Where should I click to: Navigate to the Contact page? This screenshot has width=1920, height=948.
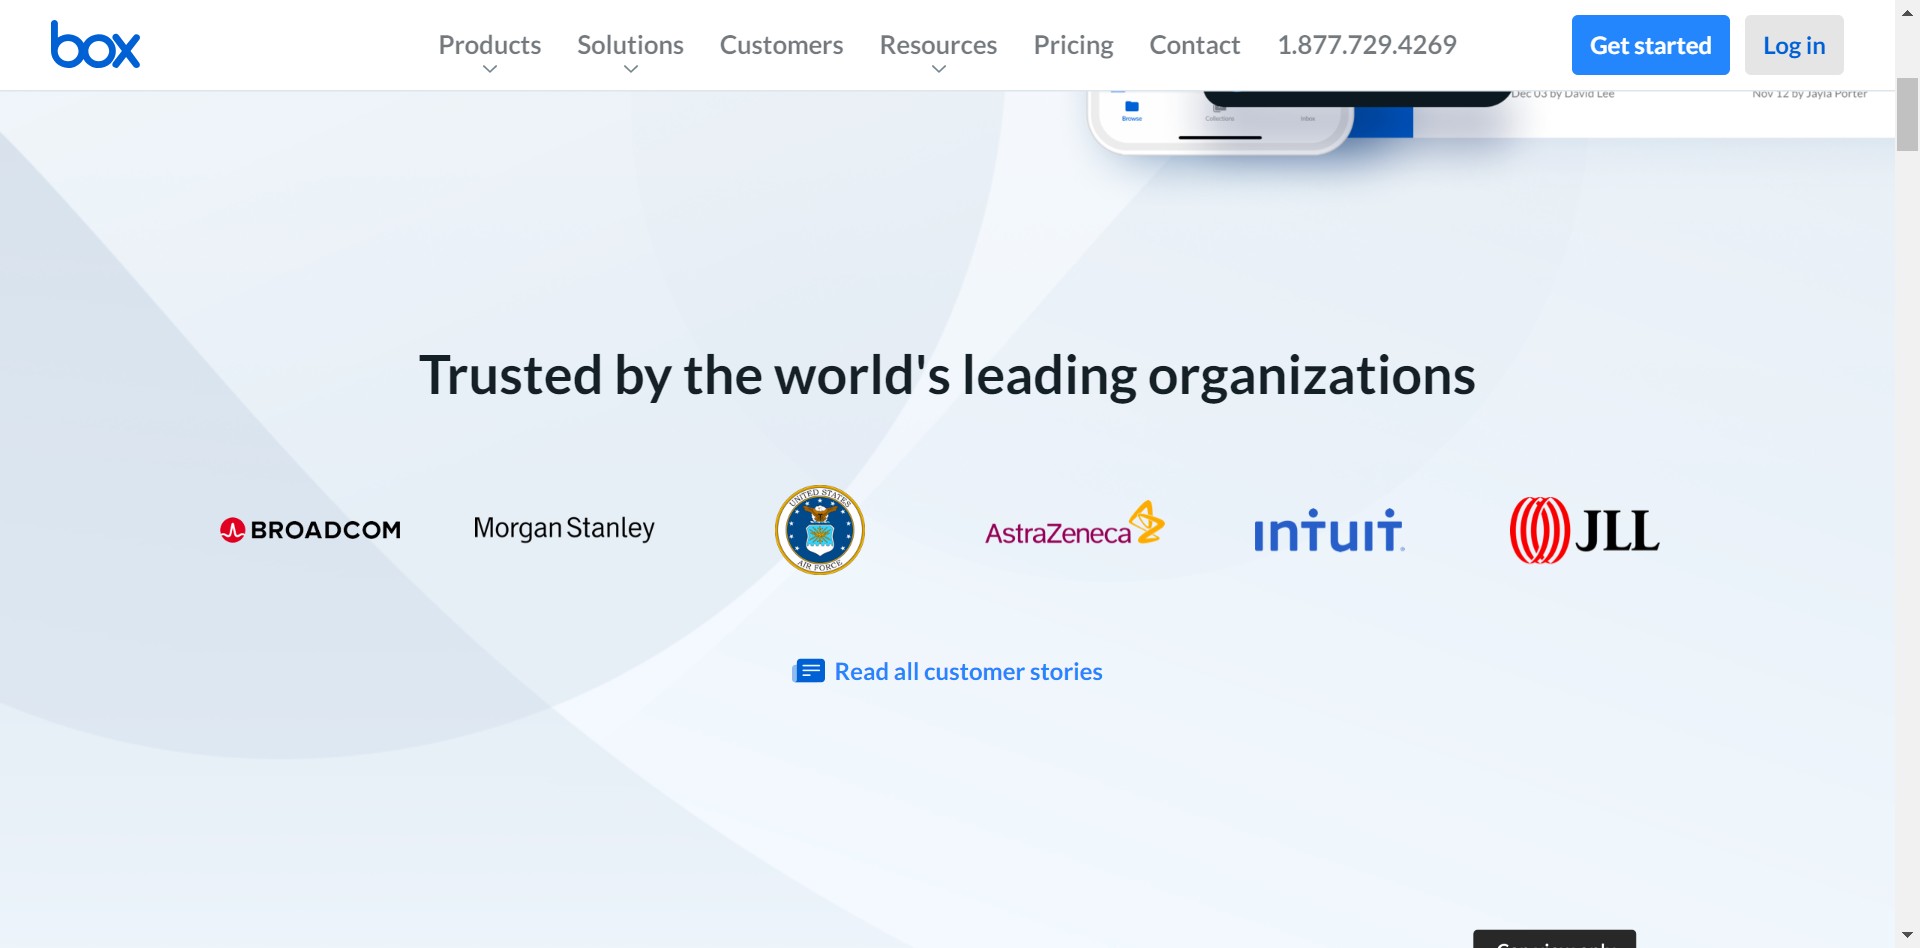pos(1194,45)
